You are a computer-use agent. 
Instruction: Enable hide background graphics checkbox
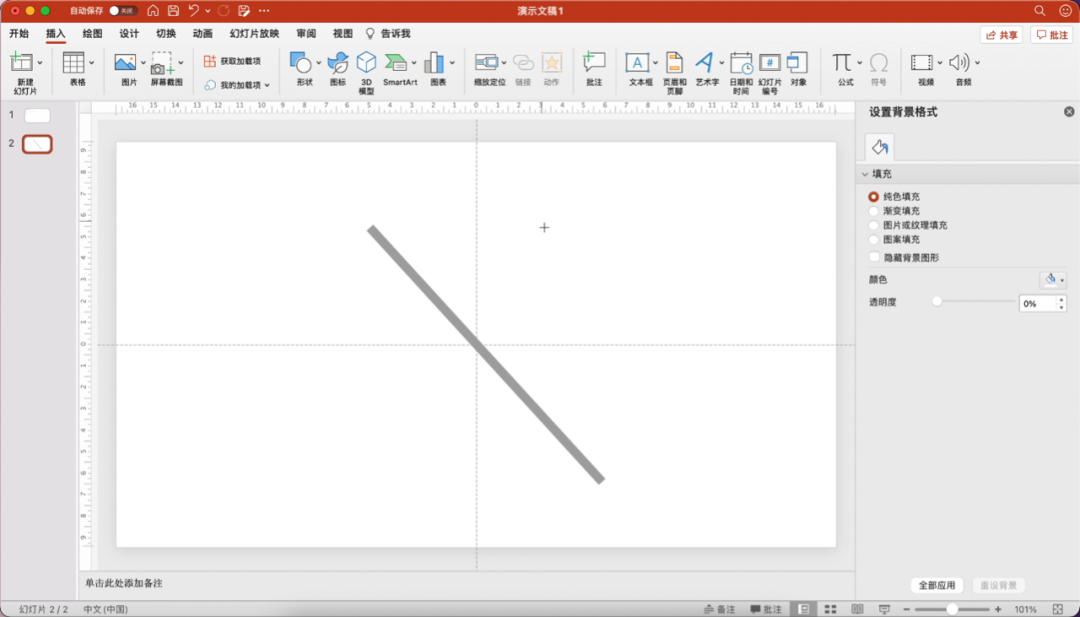coord(874,257)
